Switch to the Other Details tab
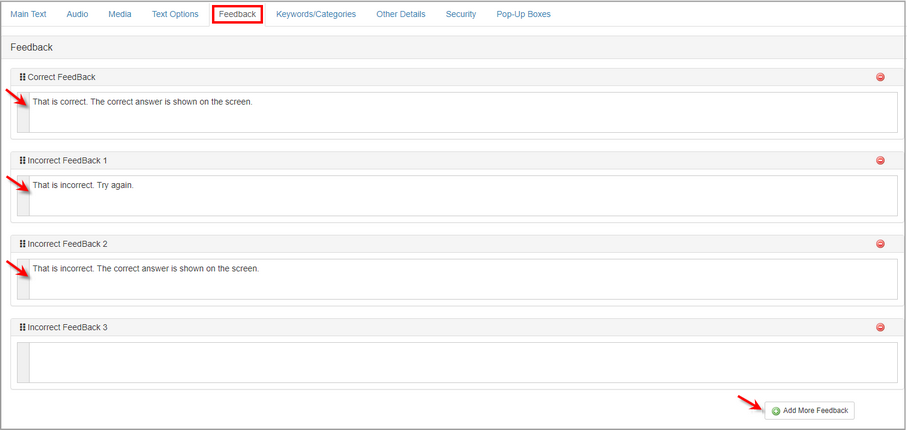Viewport: 907px width, 430px height. 400,14
